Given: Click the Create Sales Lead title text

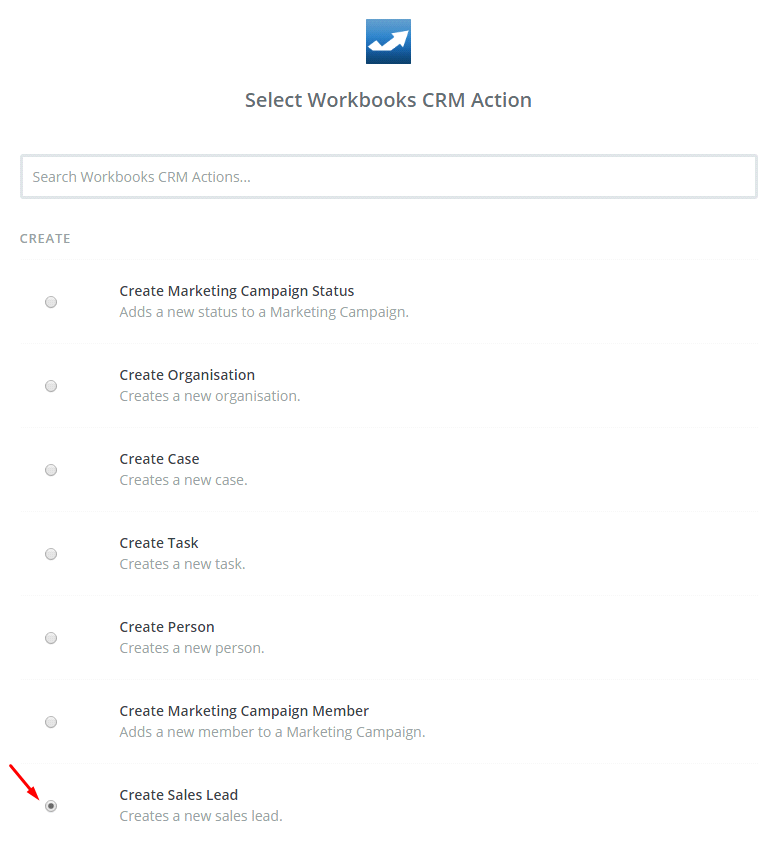Looking at the screenshot, I should click(179, 795).
